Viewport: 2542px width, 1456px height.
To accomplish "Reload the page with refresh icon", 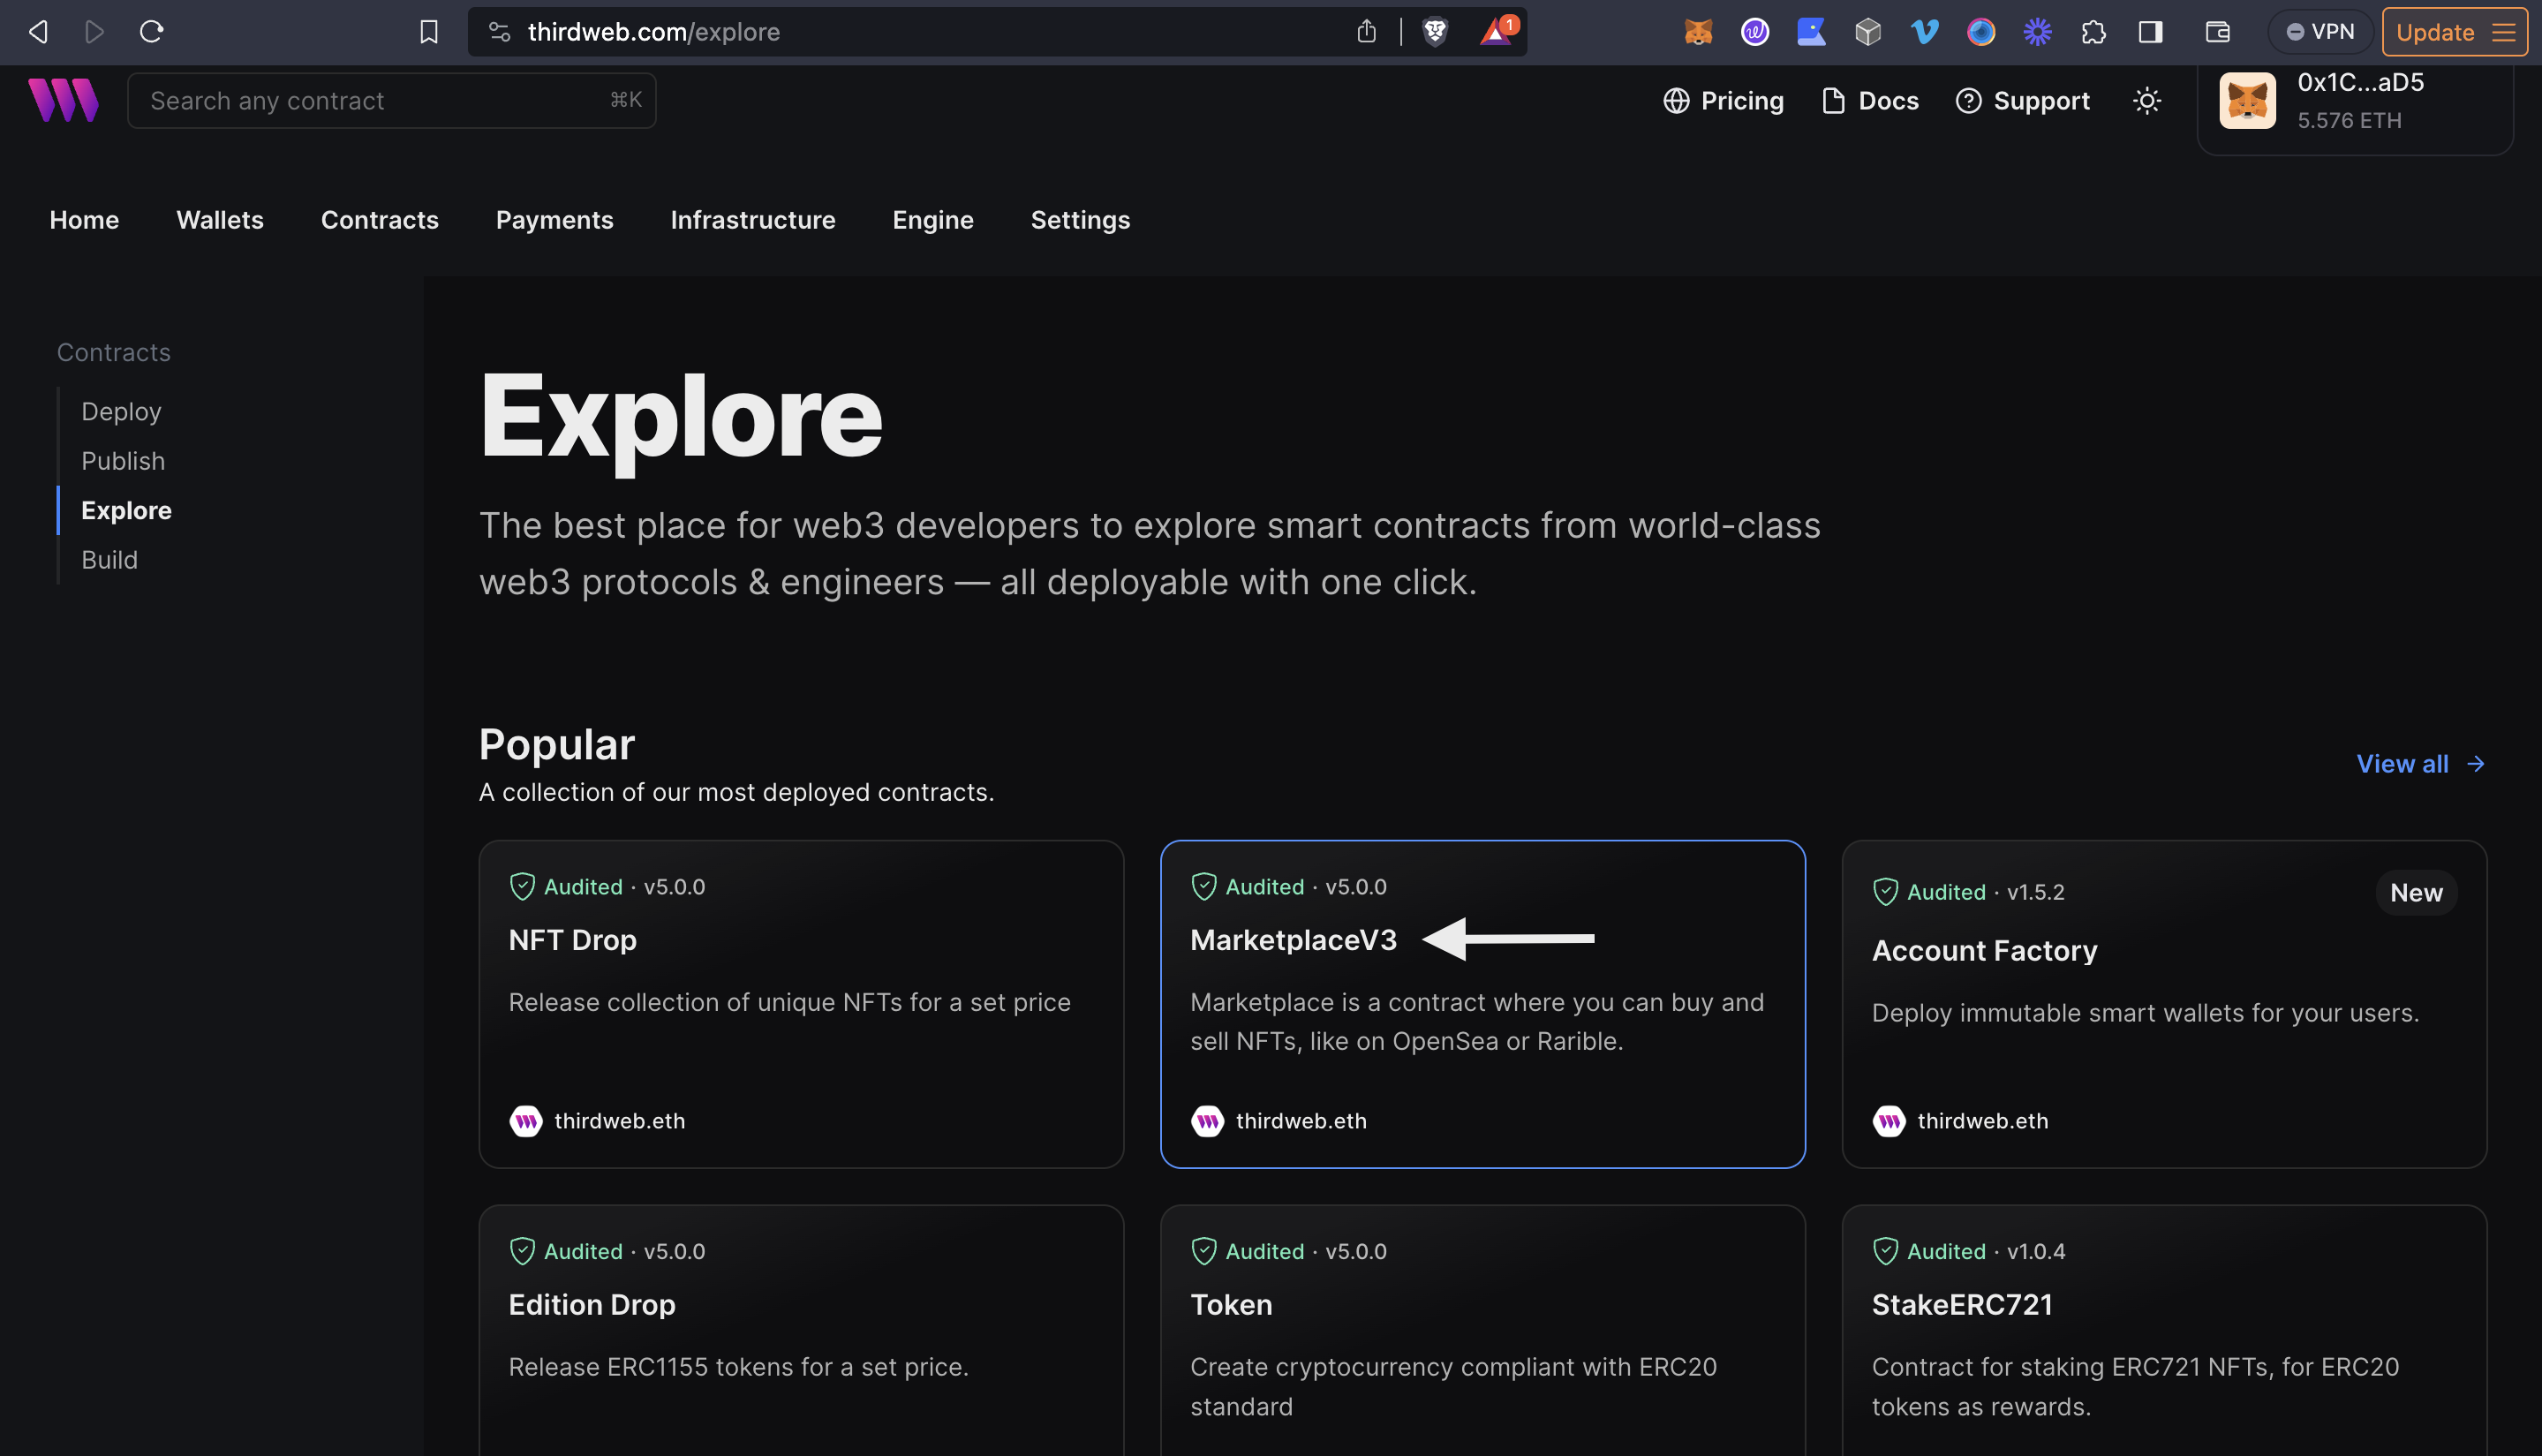I will click(152, 32).
